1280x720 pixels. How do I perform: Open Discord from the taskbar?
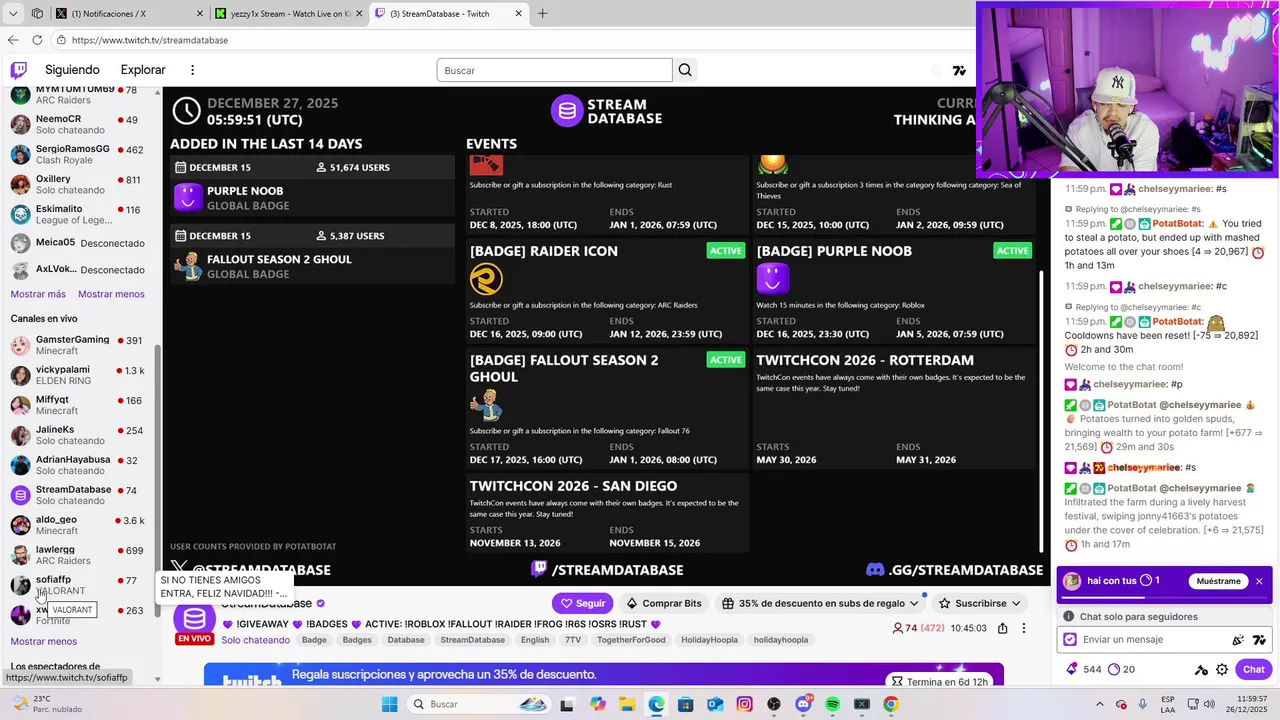pyautogui.click(x=803, y=704)
